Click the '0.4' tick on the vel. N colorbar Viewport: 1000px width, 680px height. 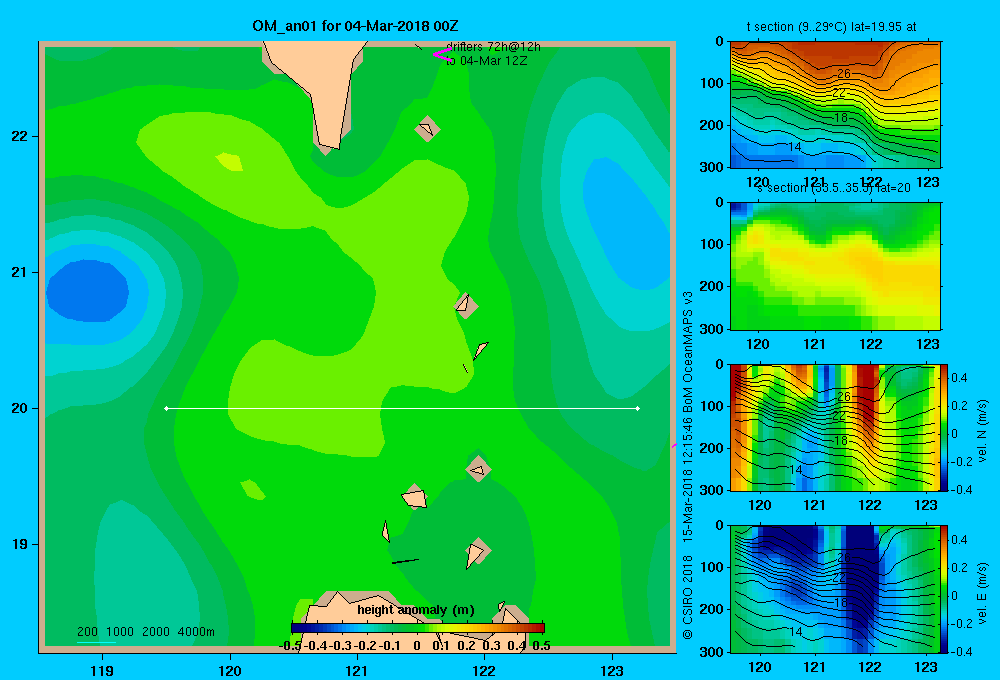(x=959, y=378)
